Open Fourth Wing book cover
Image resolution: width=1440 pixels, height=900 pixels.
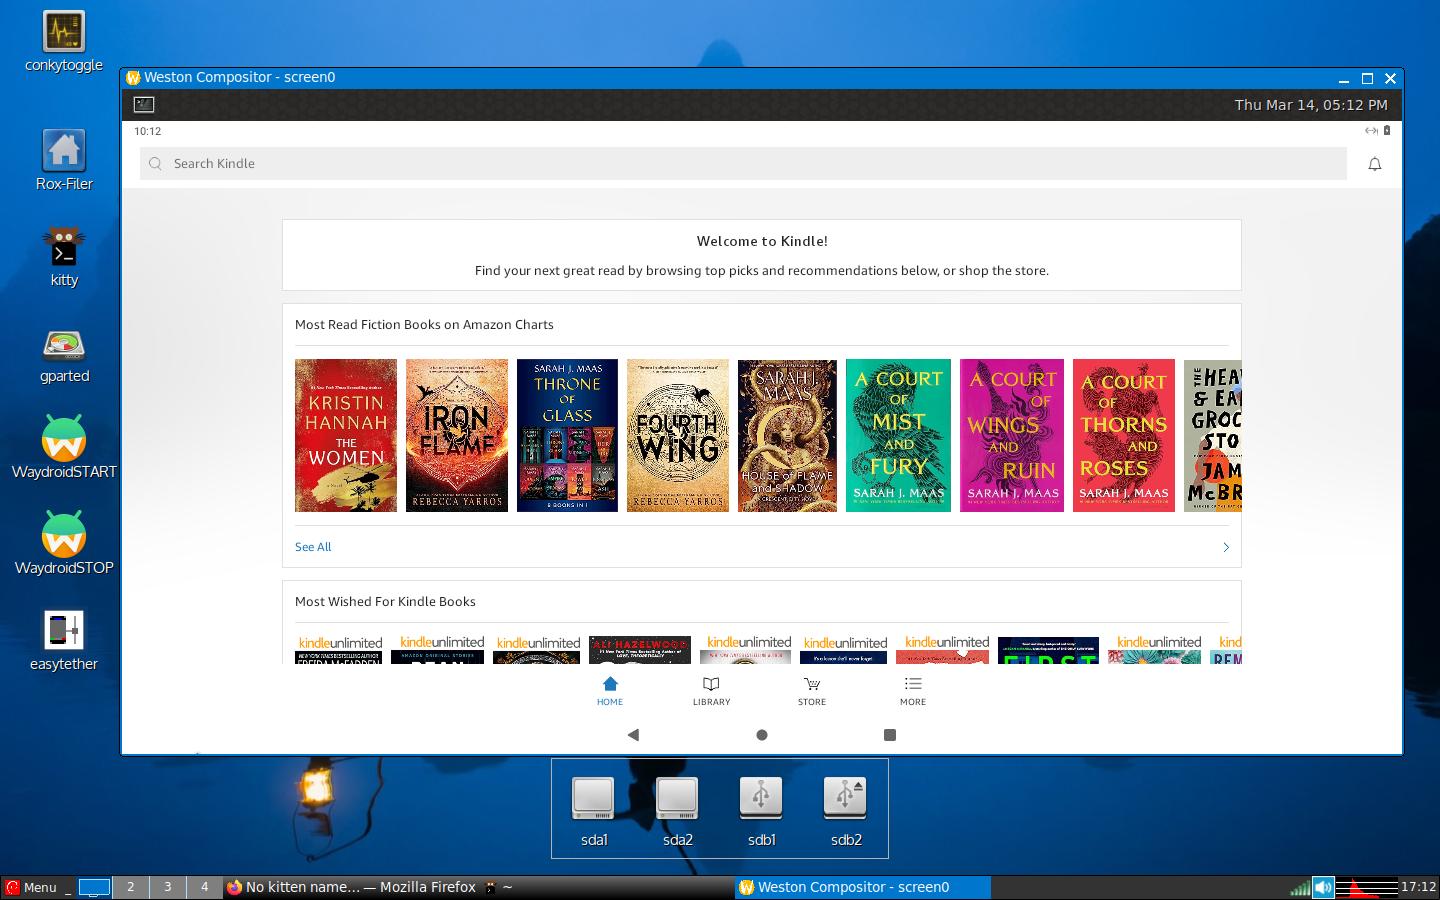pos(678,436)
